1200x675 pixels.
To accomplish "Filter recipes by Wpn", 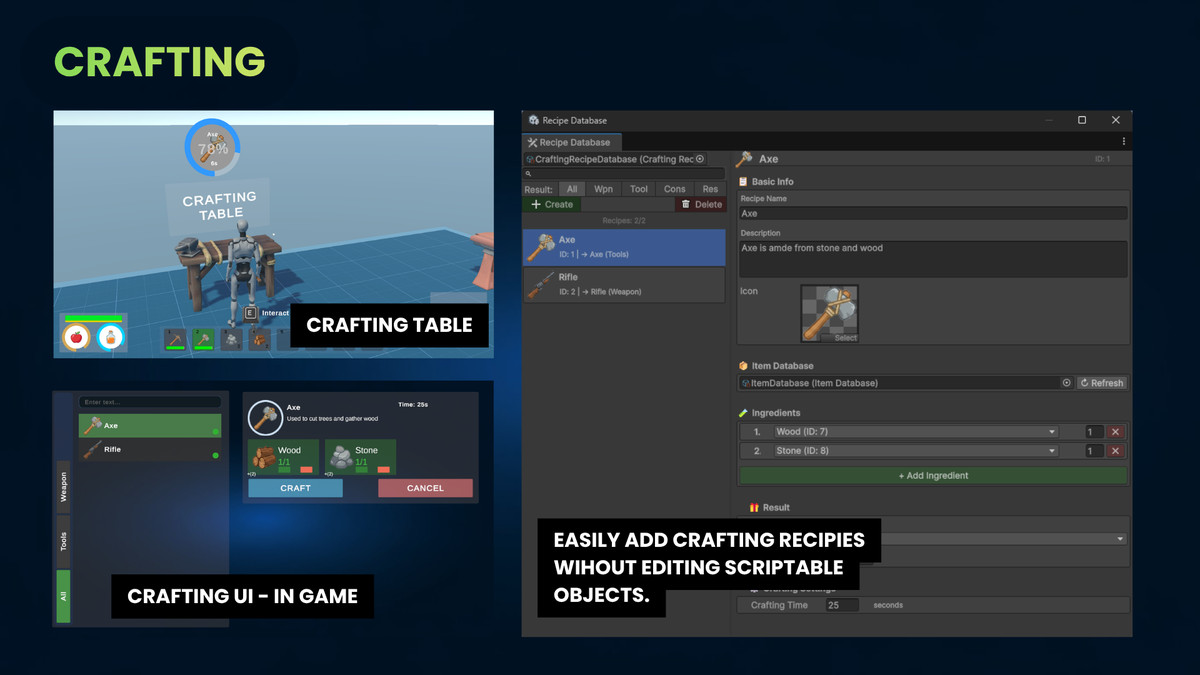I will tap(603, 189).
